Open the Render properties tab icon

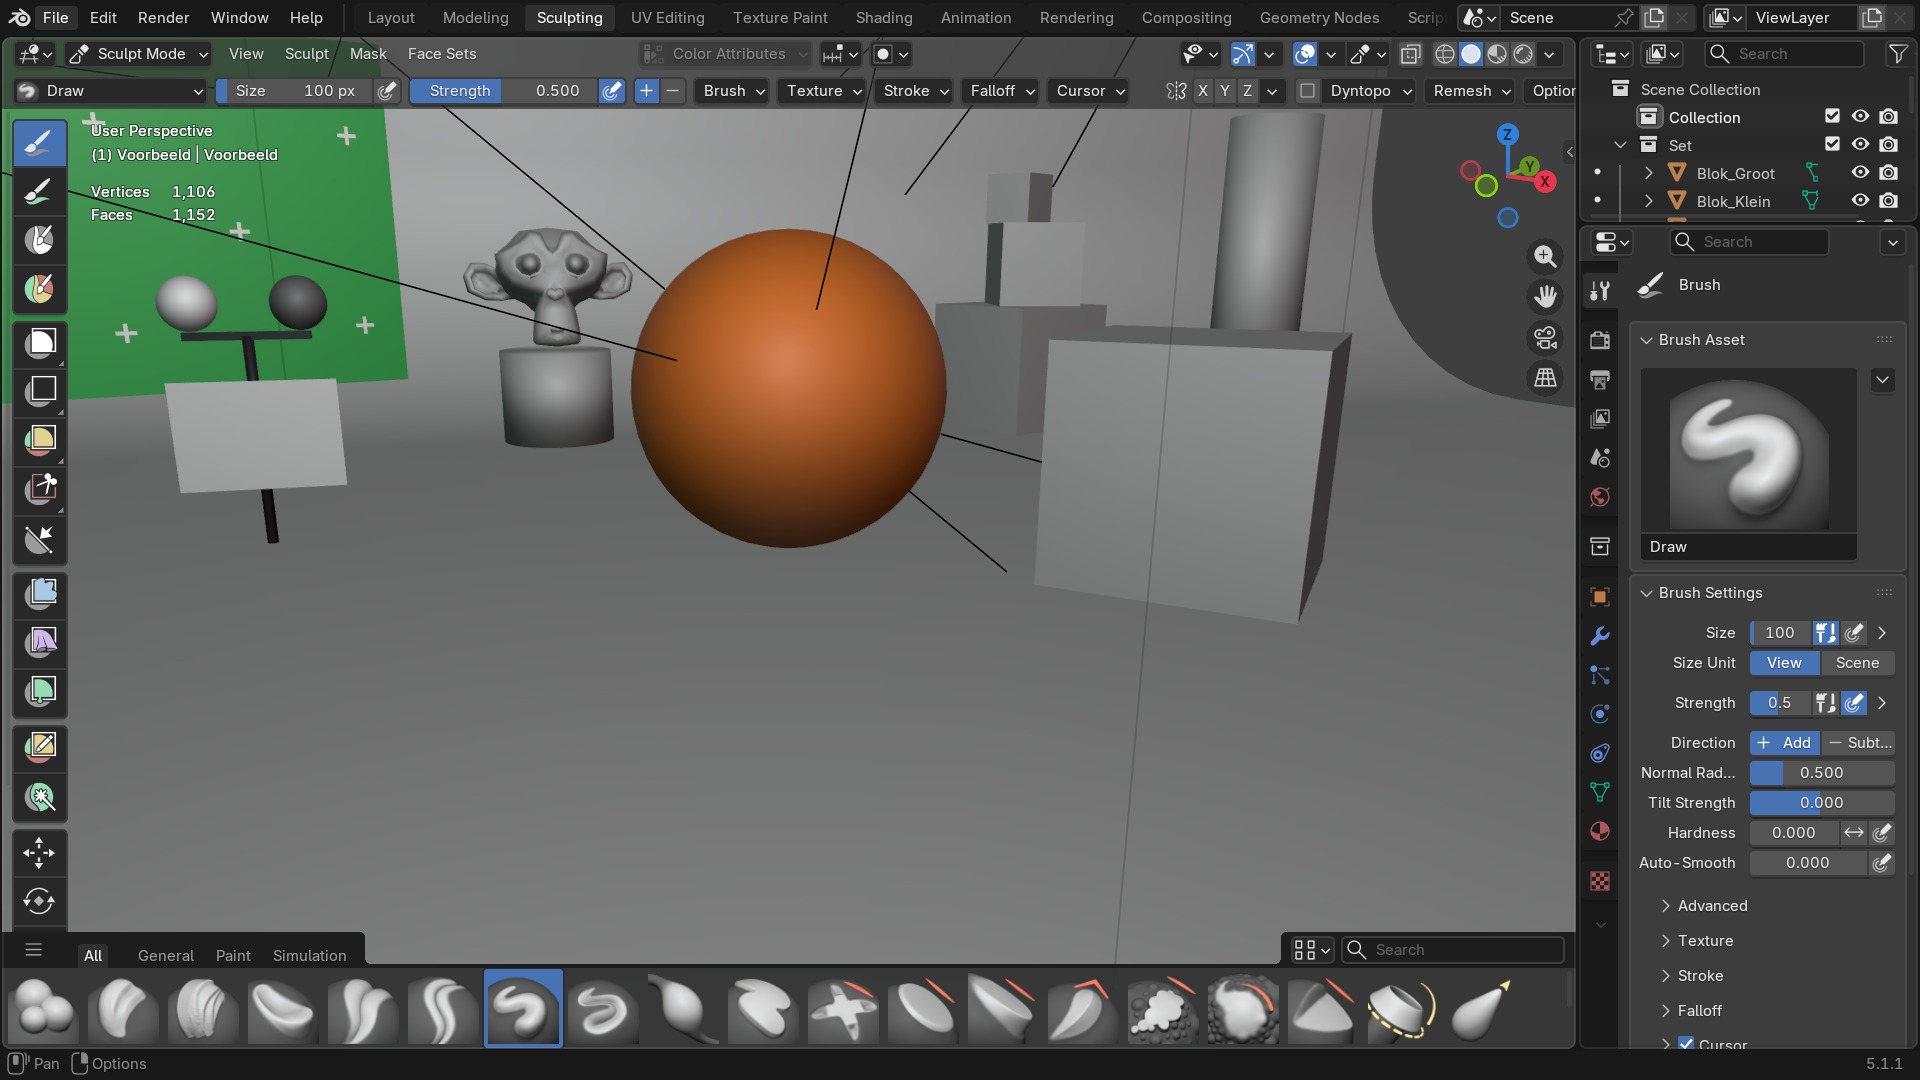point(1600,340)
